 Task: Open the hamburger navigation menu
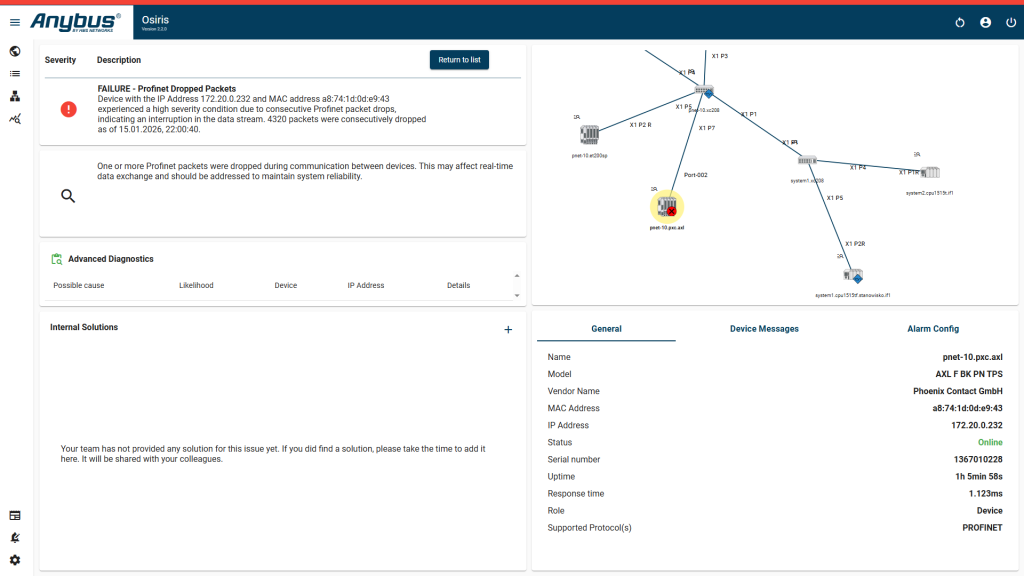click(15, 22)
